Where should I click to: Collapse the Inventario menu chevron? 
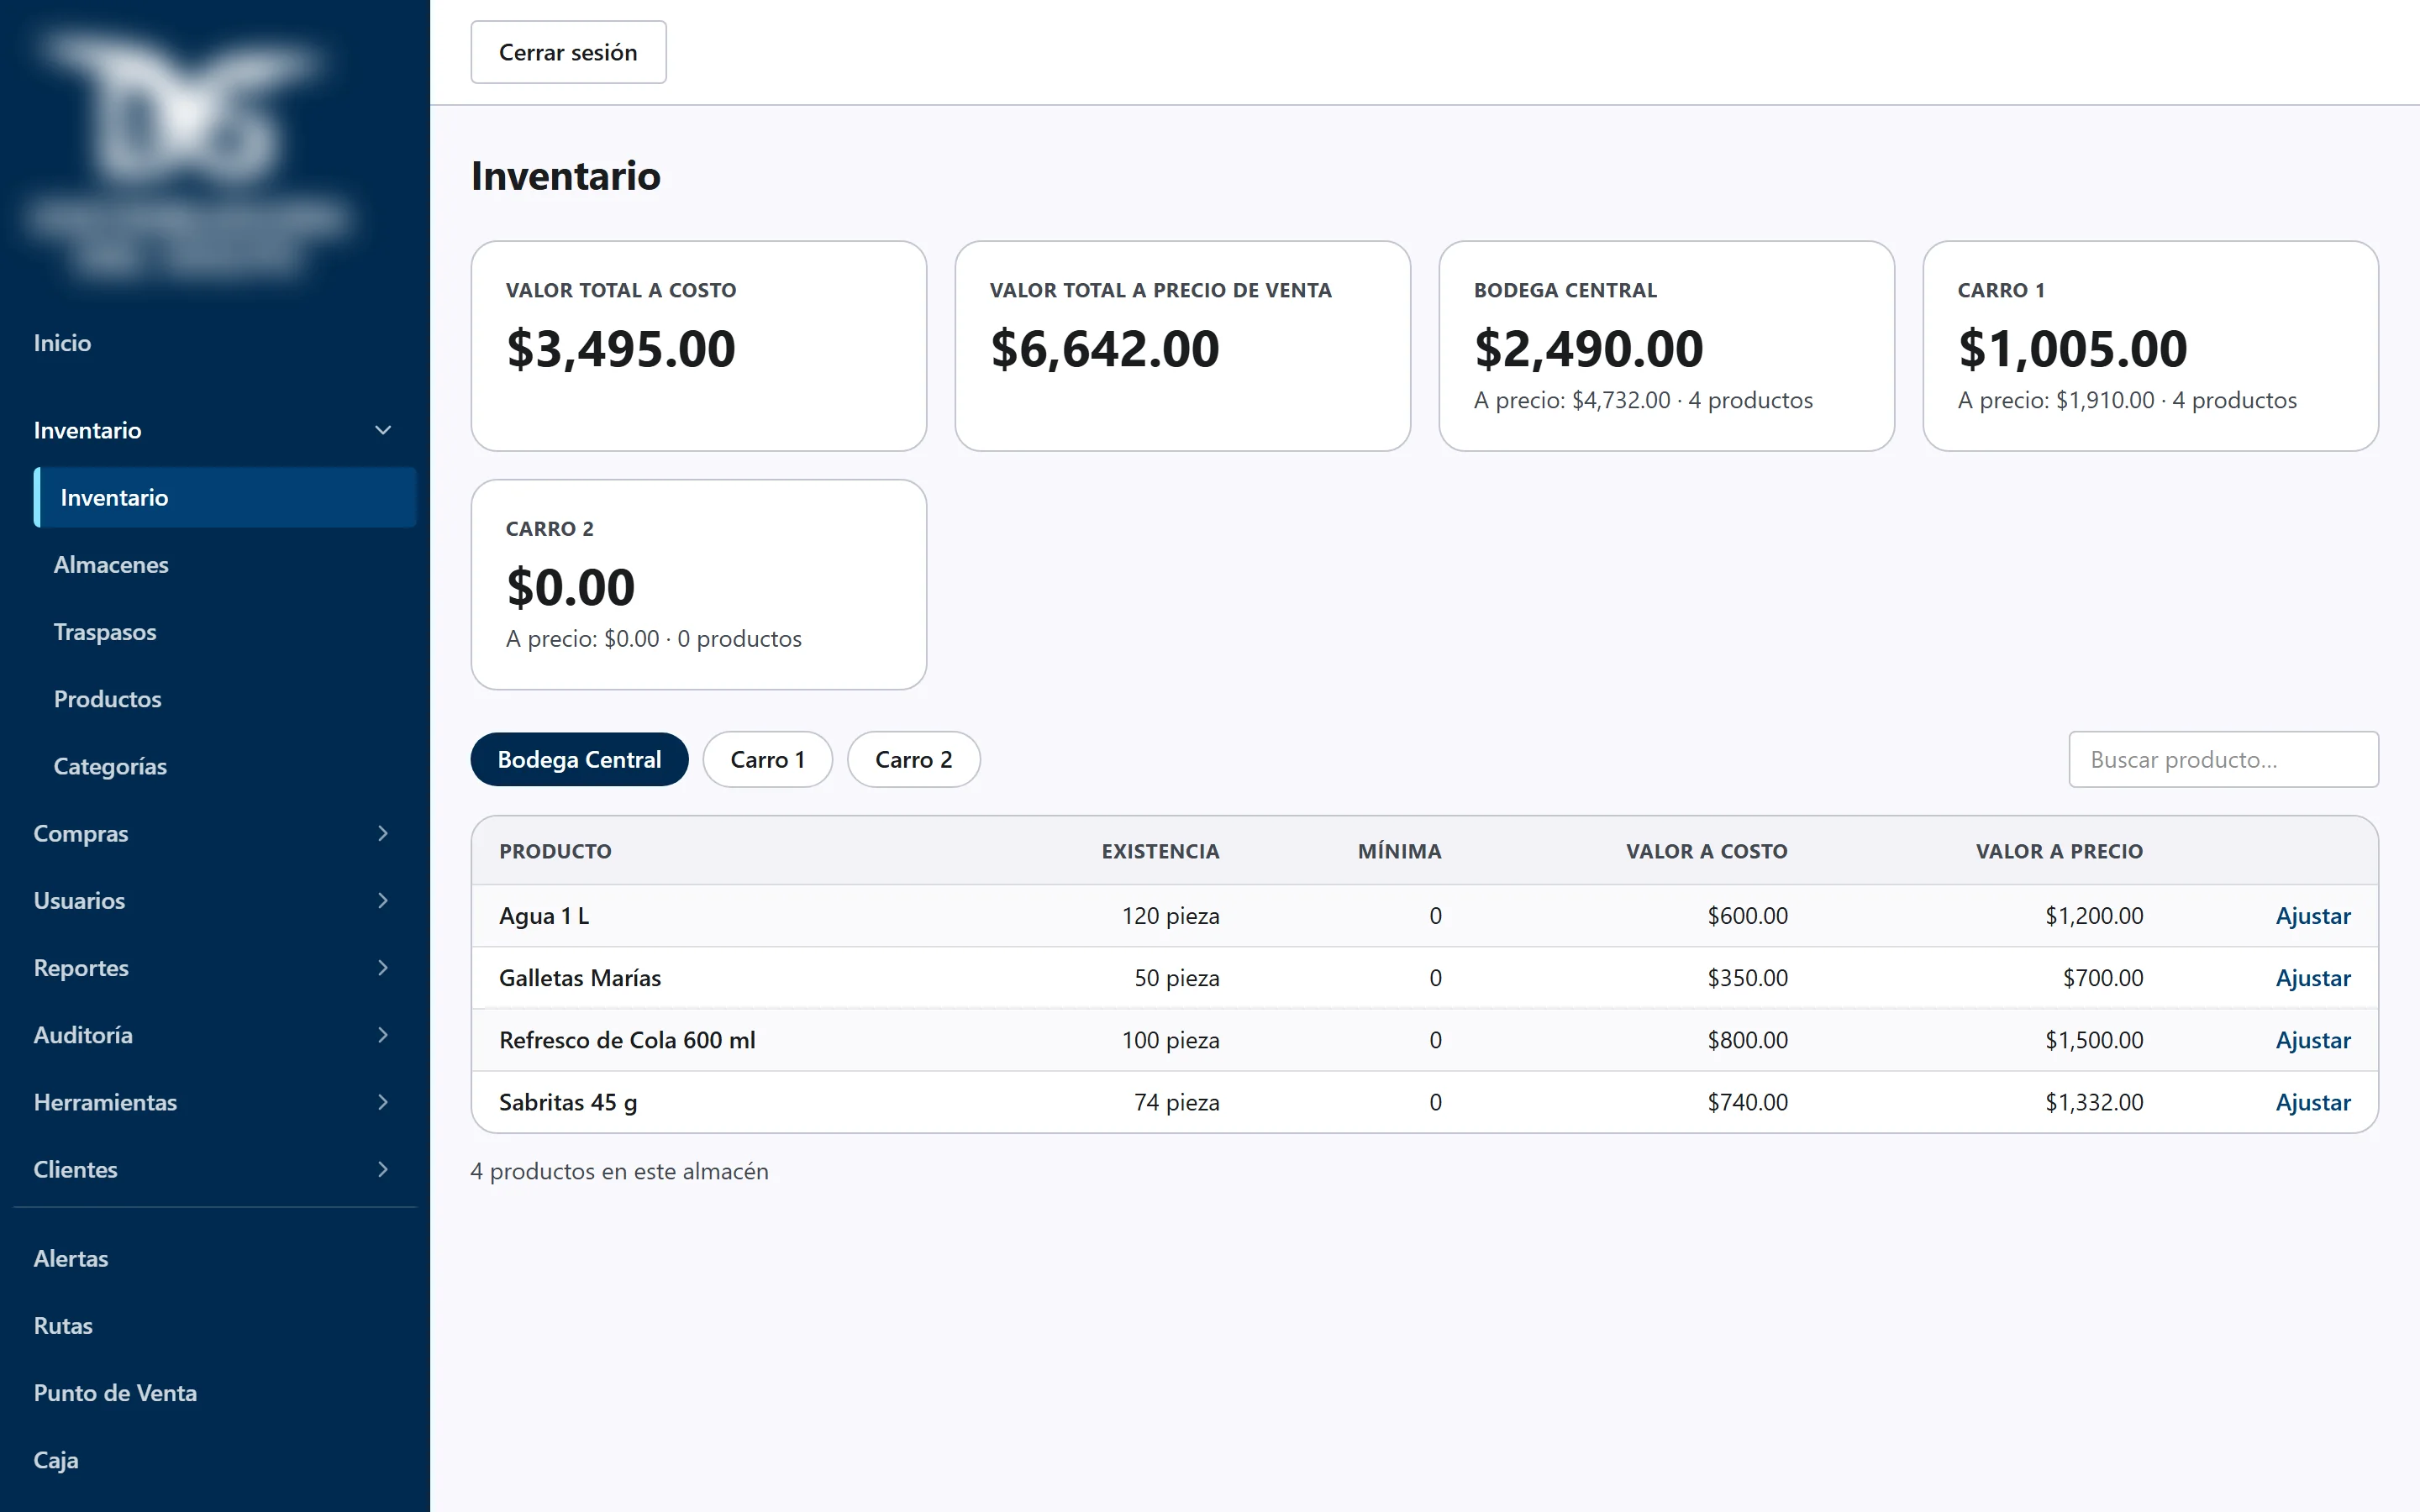pos(382,430)
